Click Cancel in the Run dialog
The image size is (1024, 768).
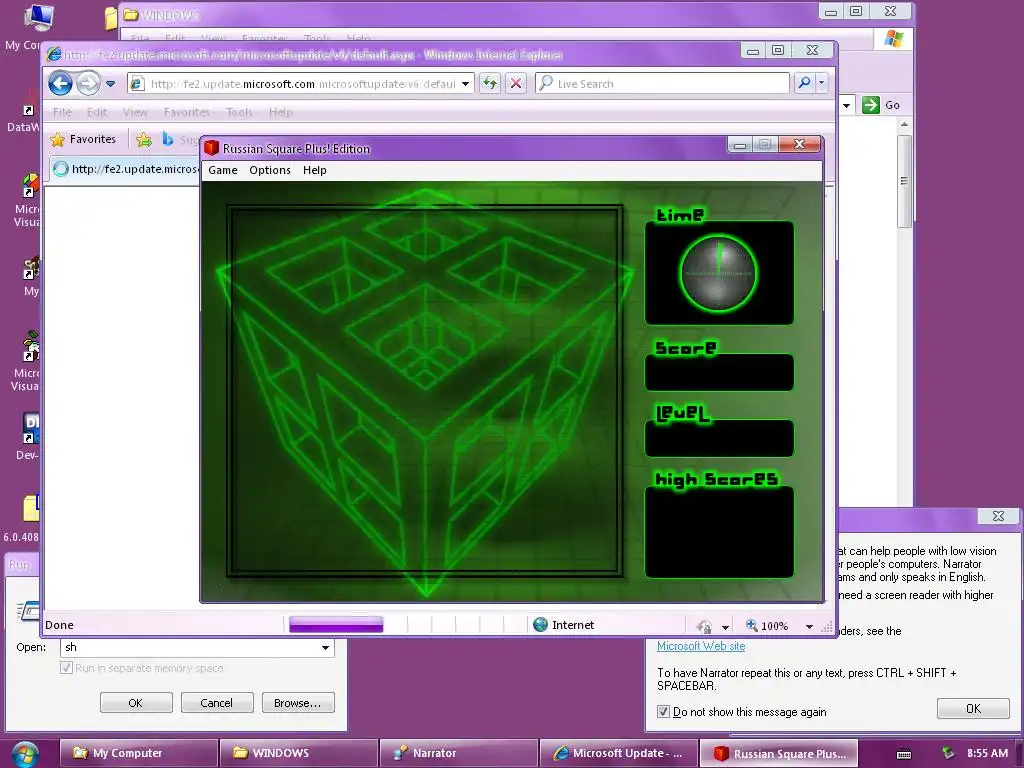(216, 703)
